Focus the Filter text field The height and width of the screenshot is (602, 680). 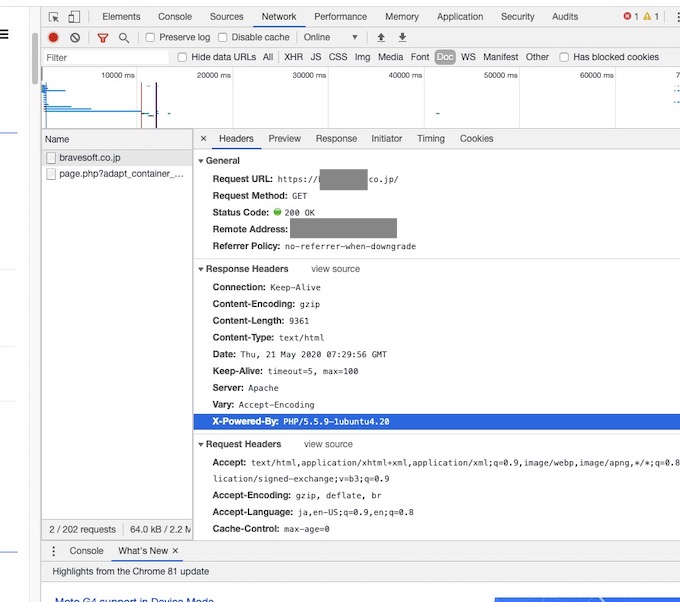point(105,57)
